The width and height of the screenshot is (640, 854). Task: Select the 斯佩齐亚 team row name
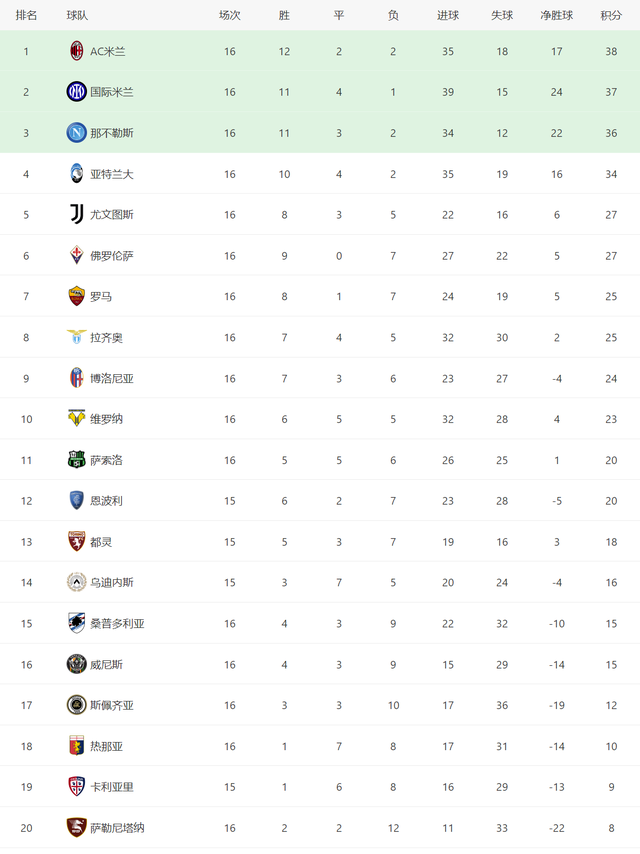coord(111,705)
